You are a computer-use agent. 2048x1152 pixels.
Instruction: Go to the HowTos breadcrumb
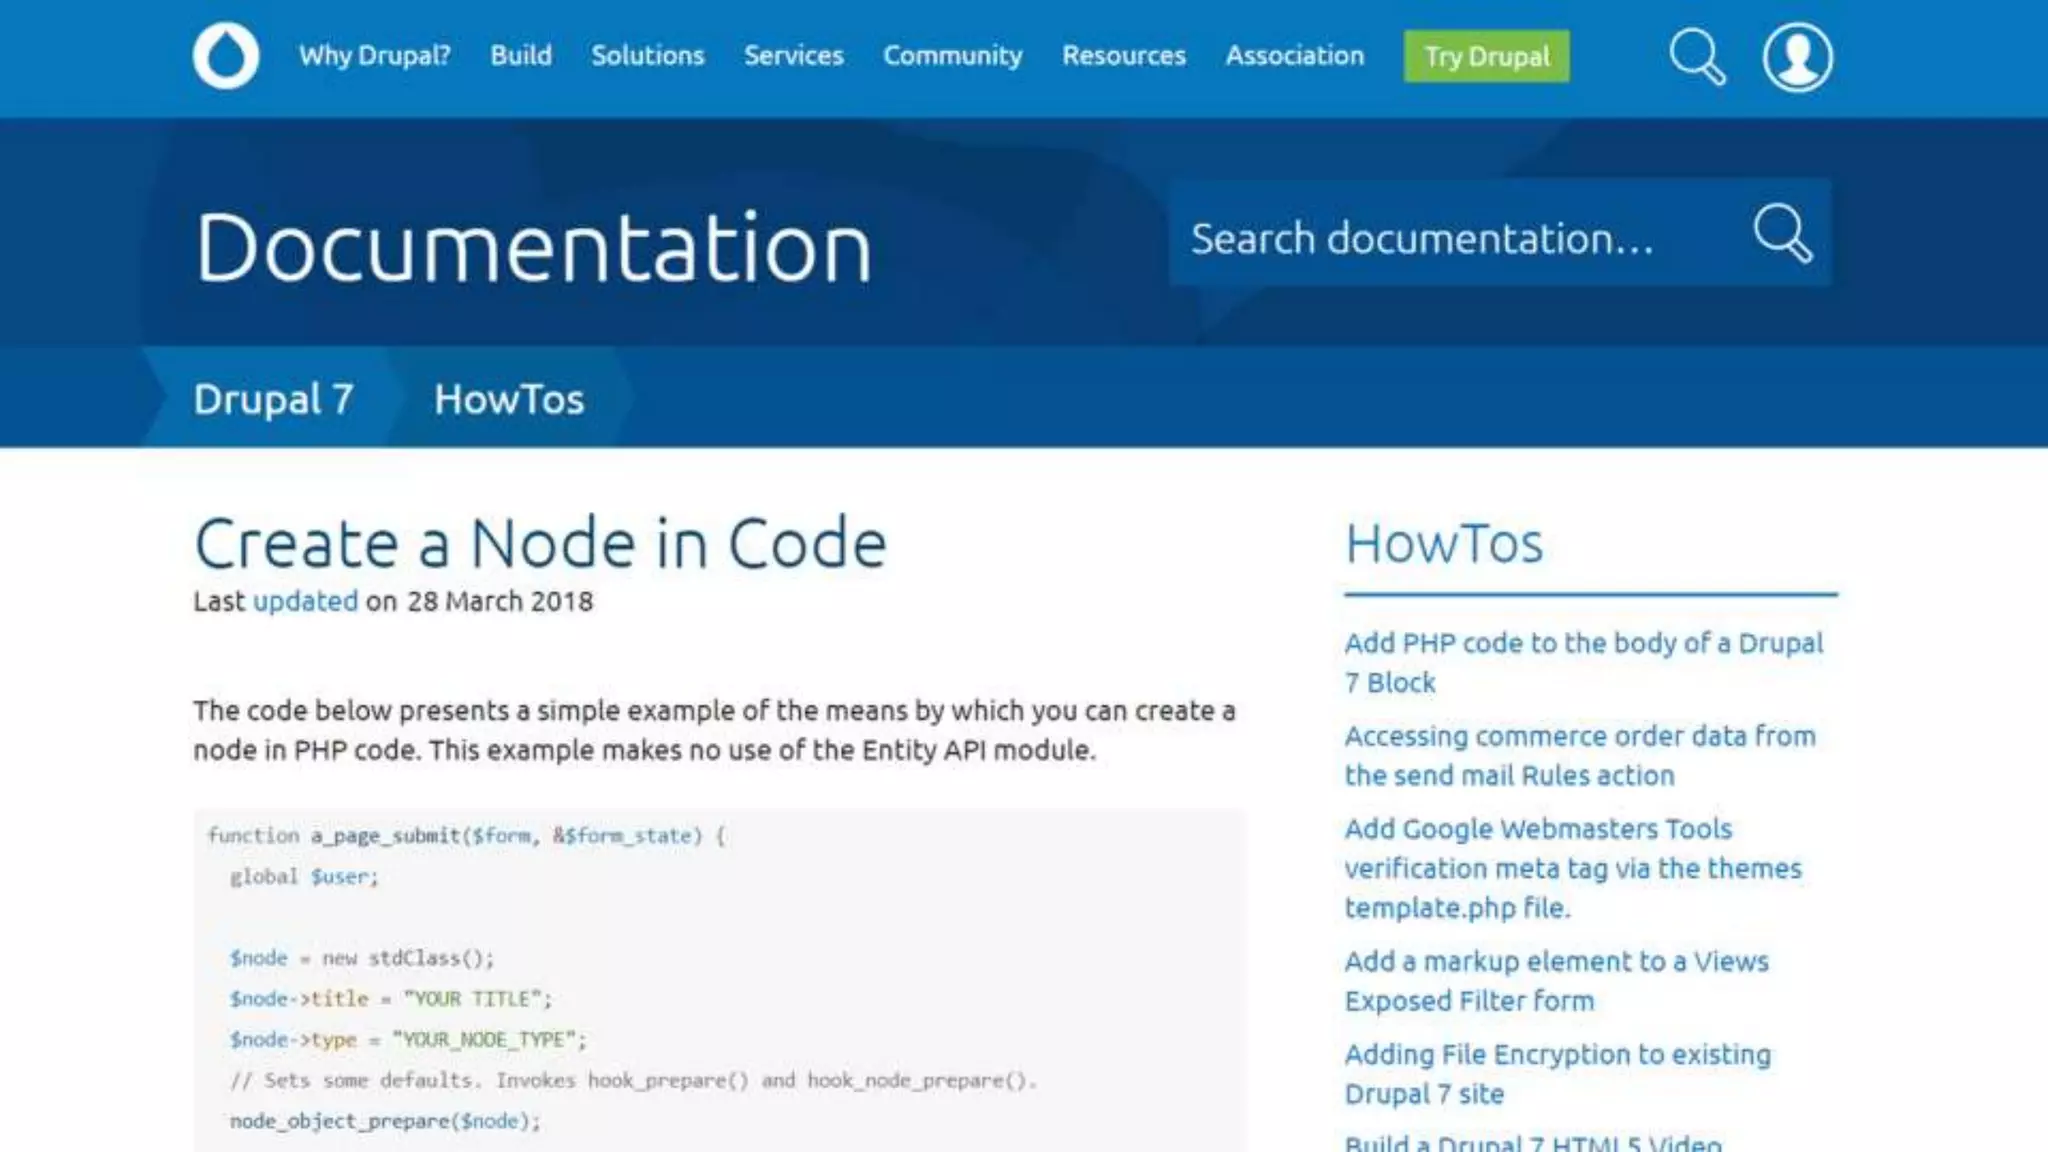tap(508, 399)
